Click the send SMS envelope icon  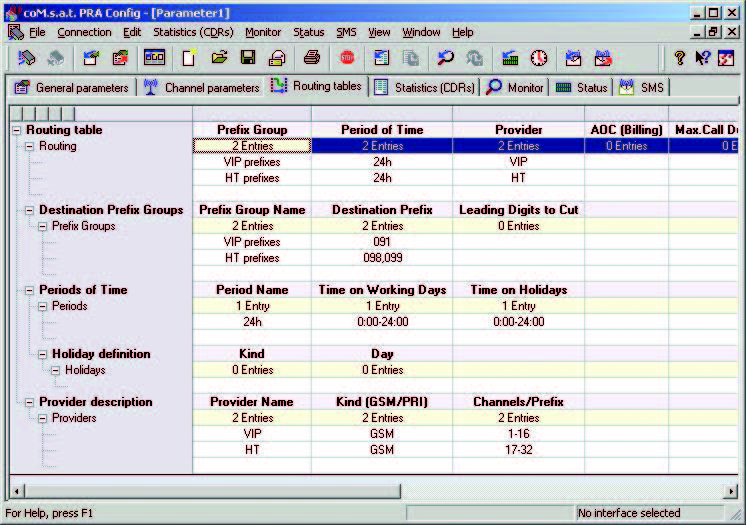click(603, 58)
